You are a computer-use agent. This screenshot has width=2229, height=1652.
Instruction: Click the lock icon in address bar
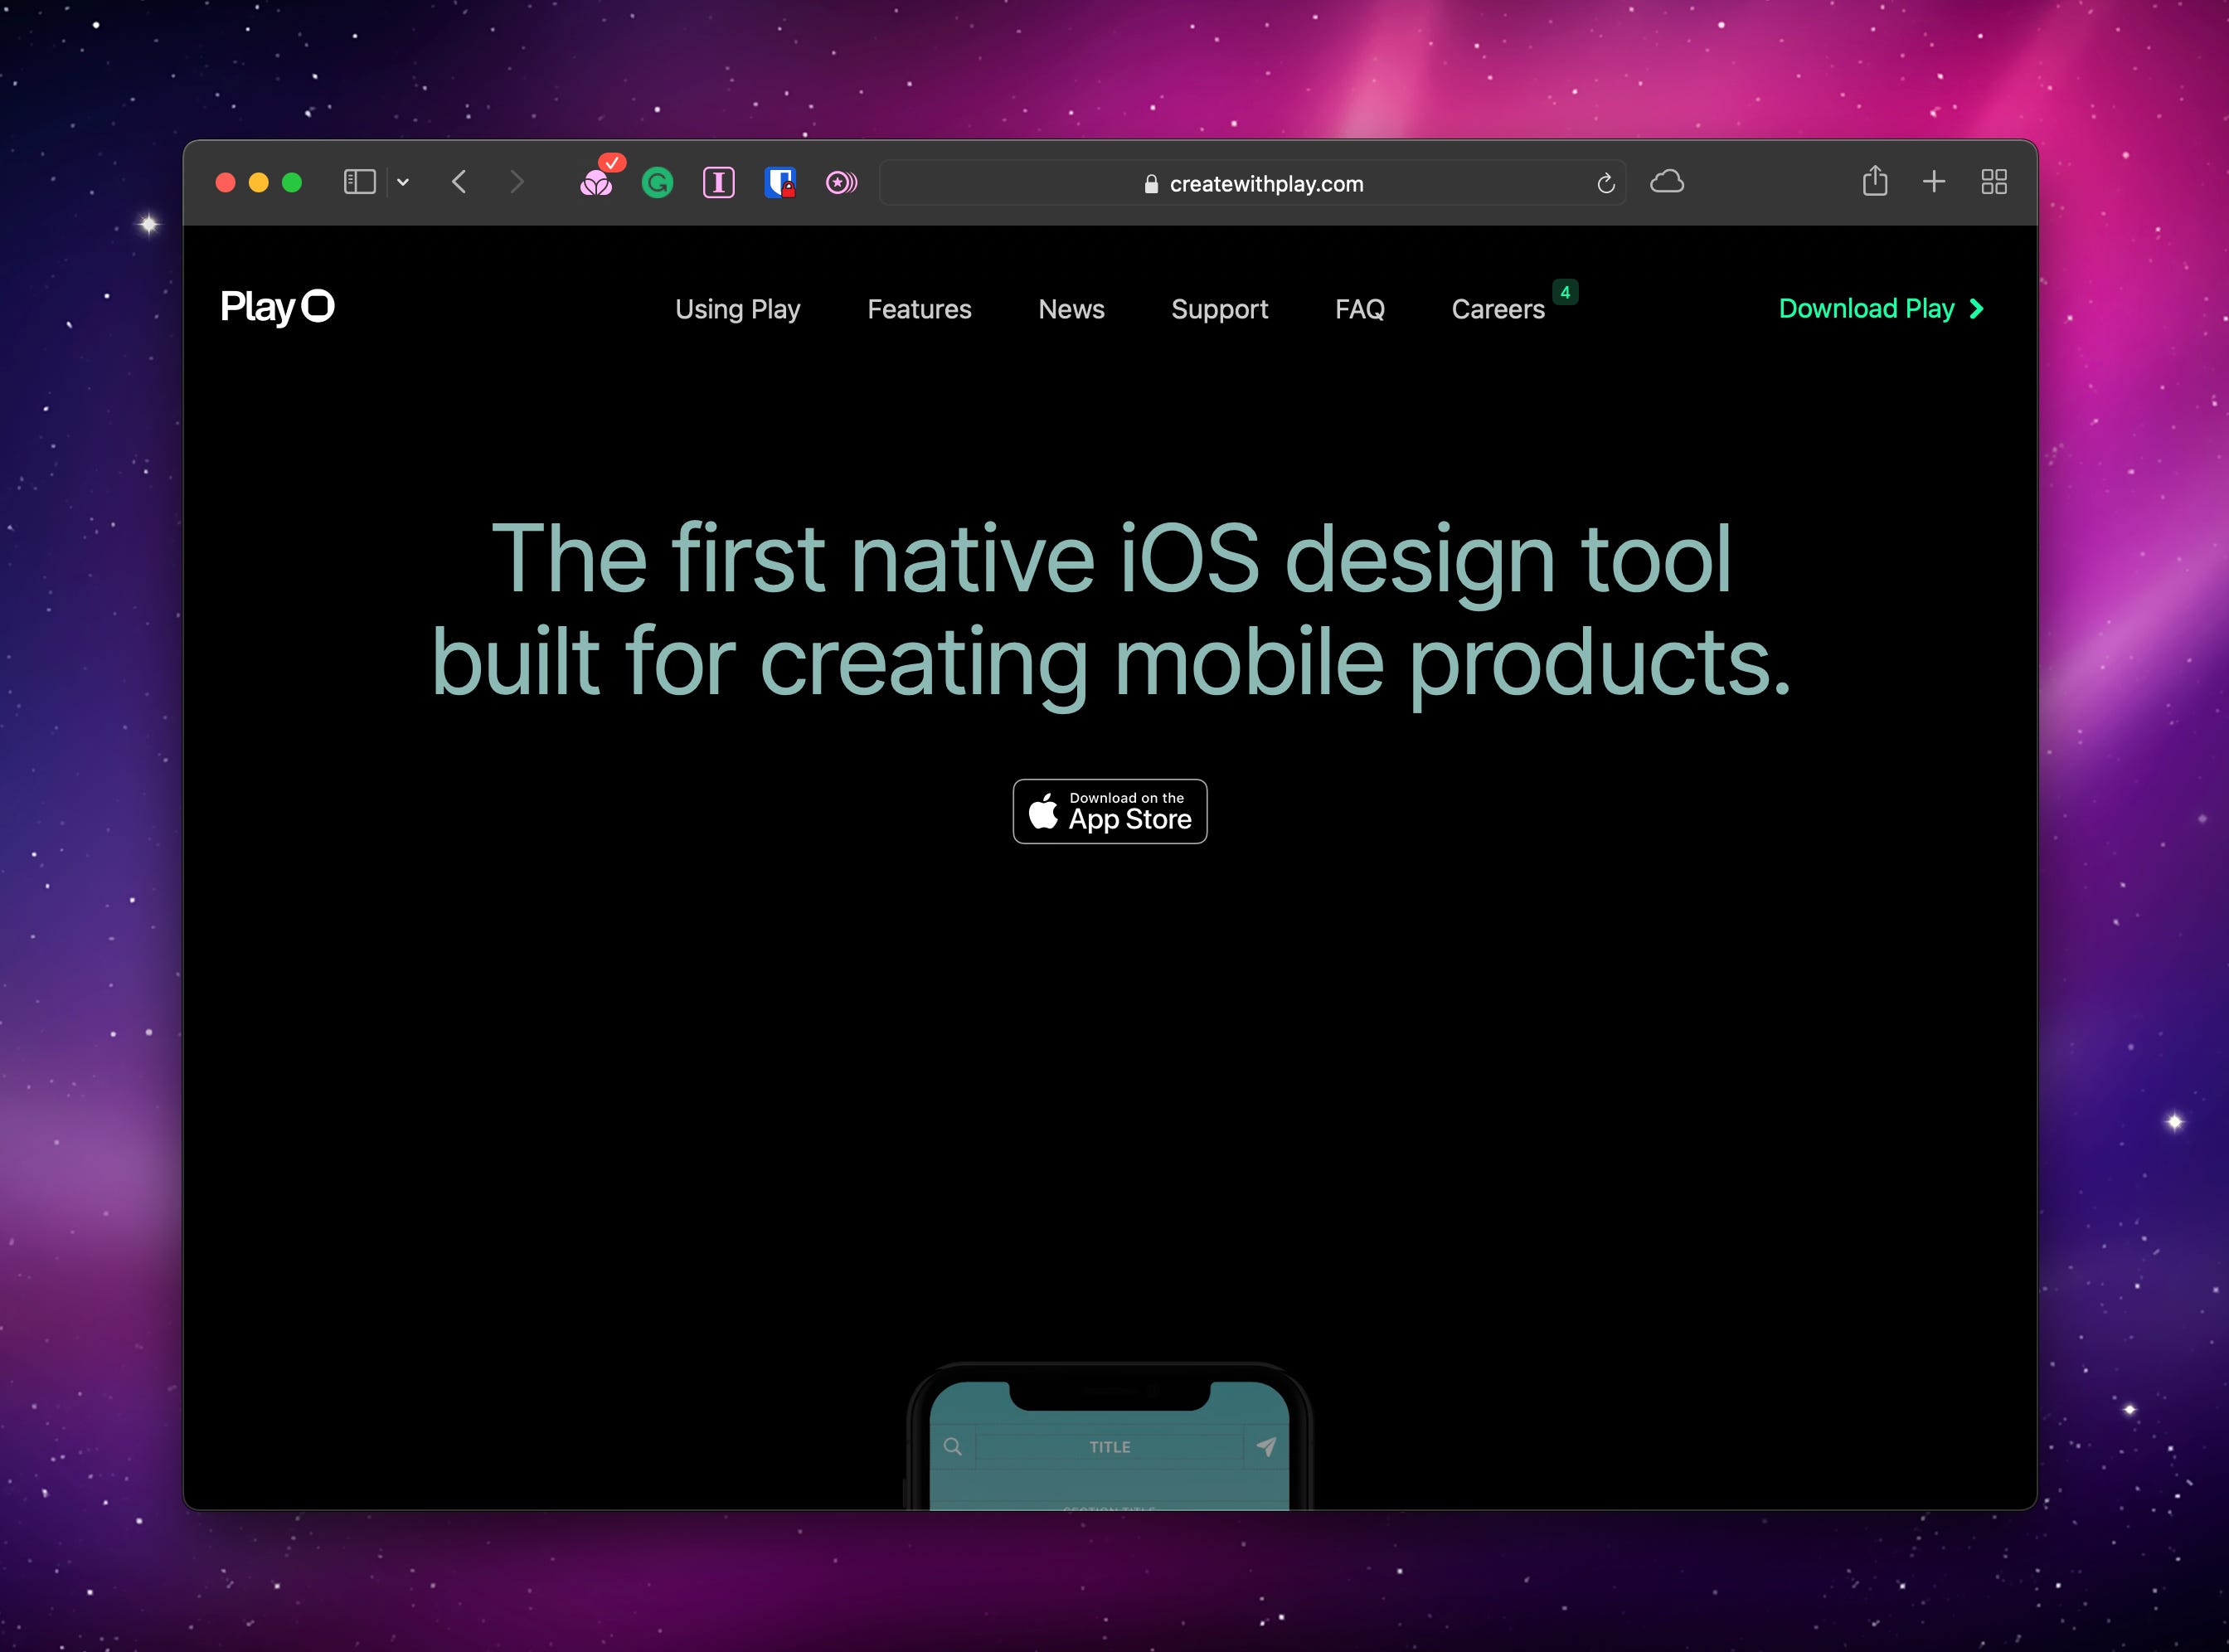point(1151,184)
